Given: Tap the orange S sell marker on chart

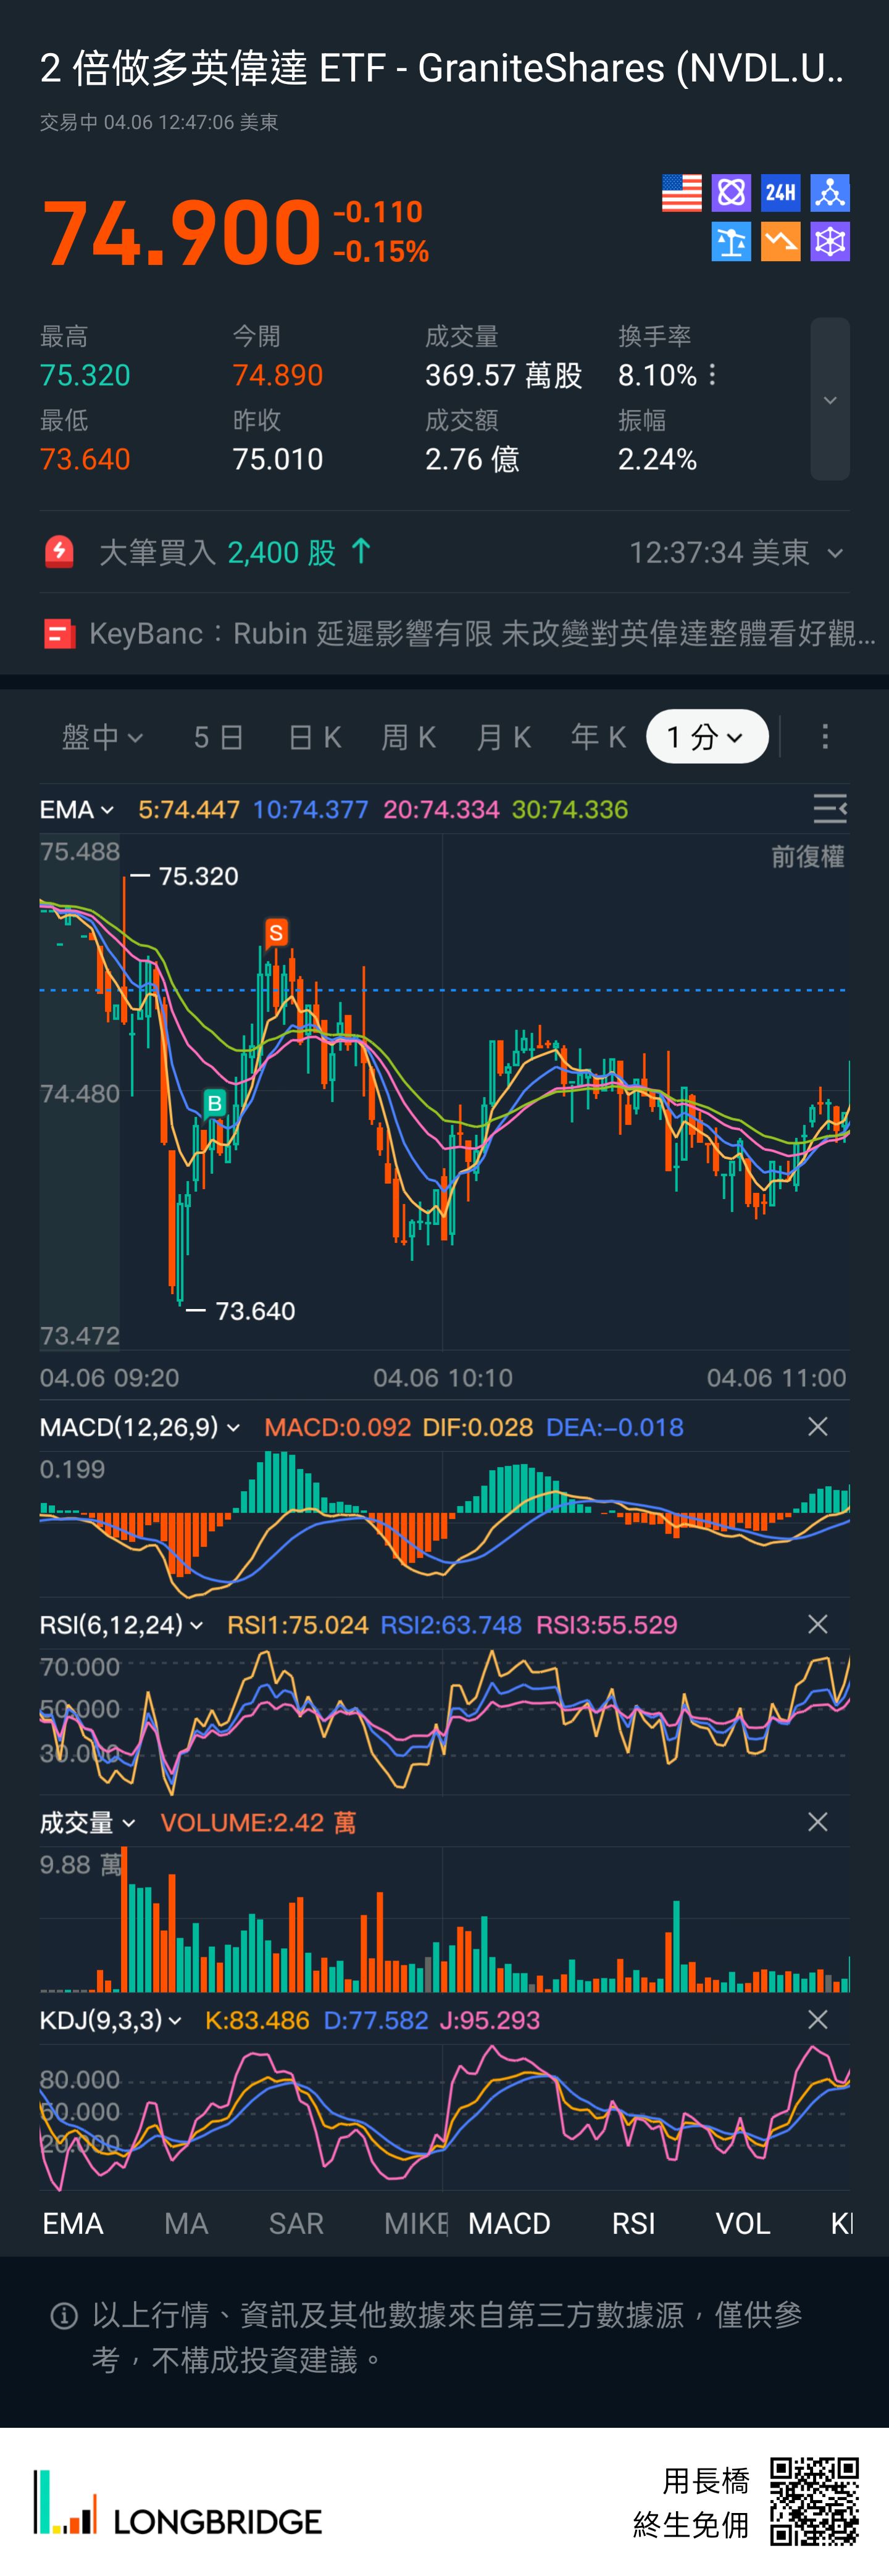Looking at the screenshot, I should [x=276, y=933].
